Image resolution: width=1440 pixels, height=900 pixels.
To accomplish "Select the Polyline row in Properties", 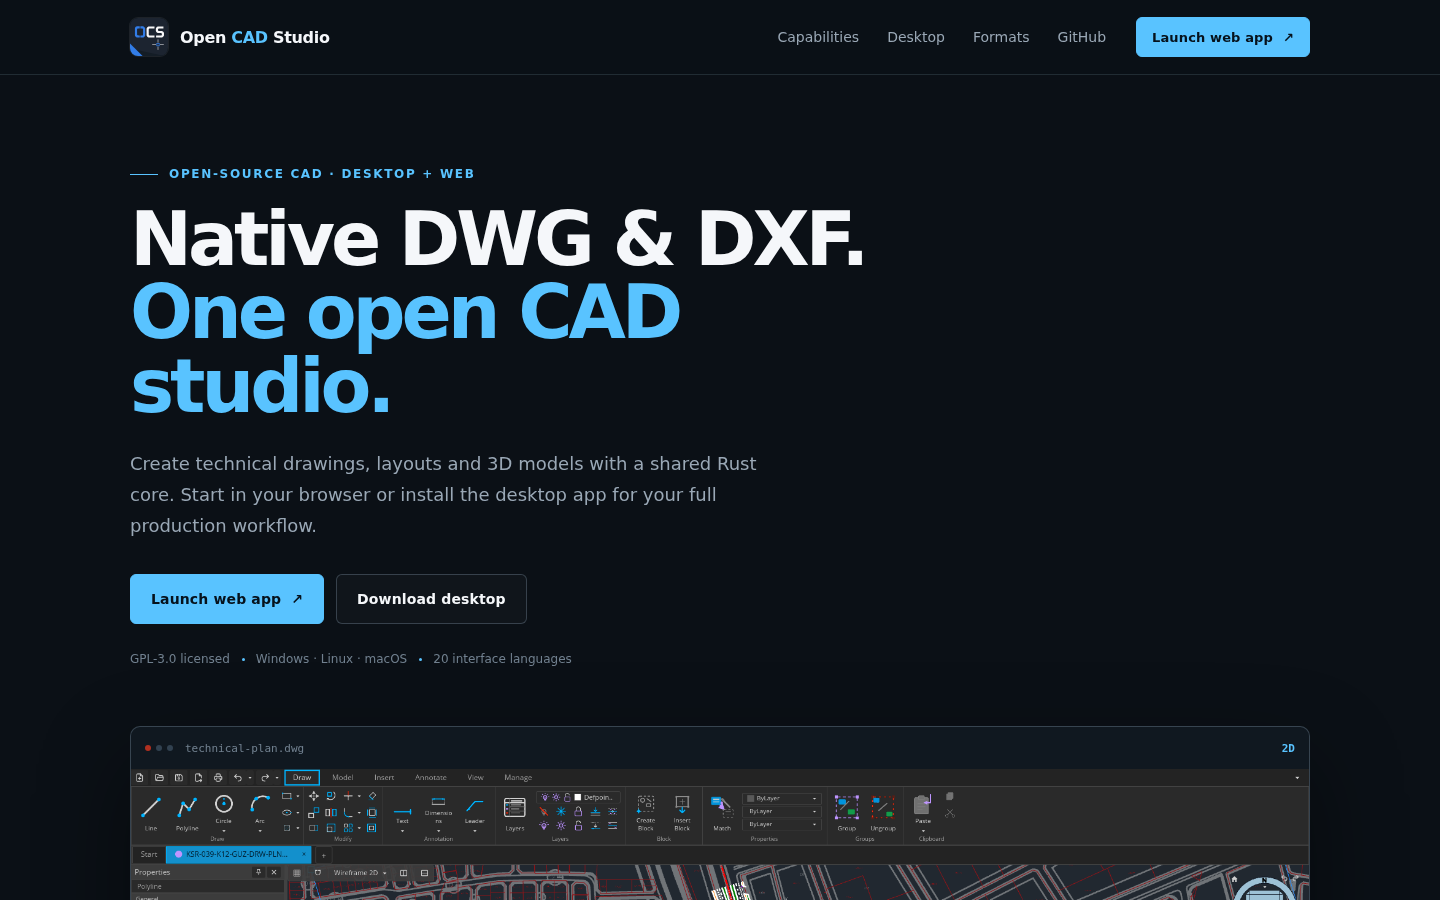I will (208, 886).
